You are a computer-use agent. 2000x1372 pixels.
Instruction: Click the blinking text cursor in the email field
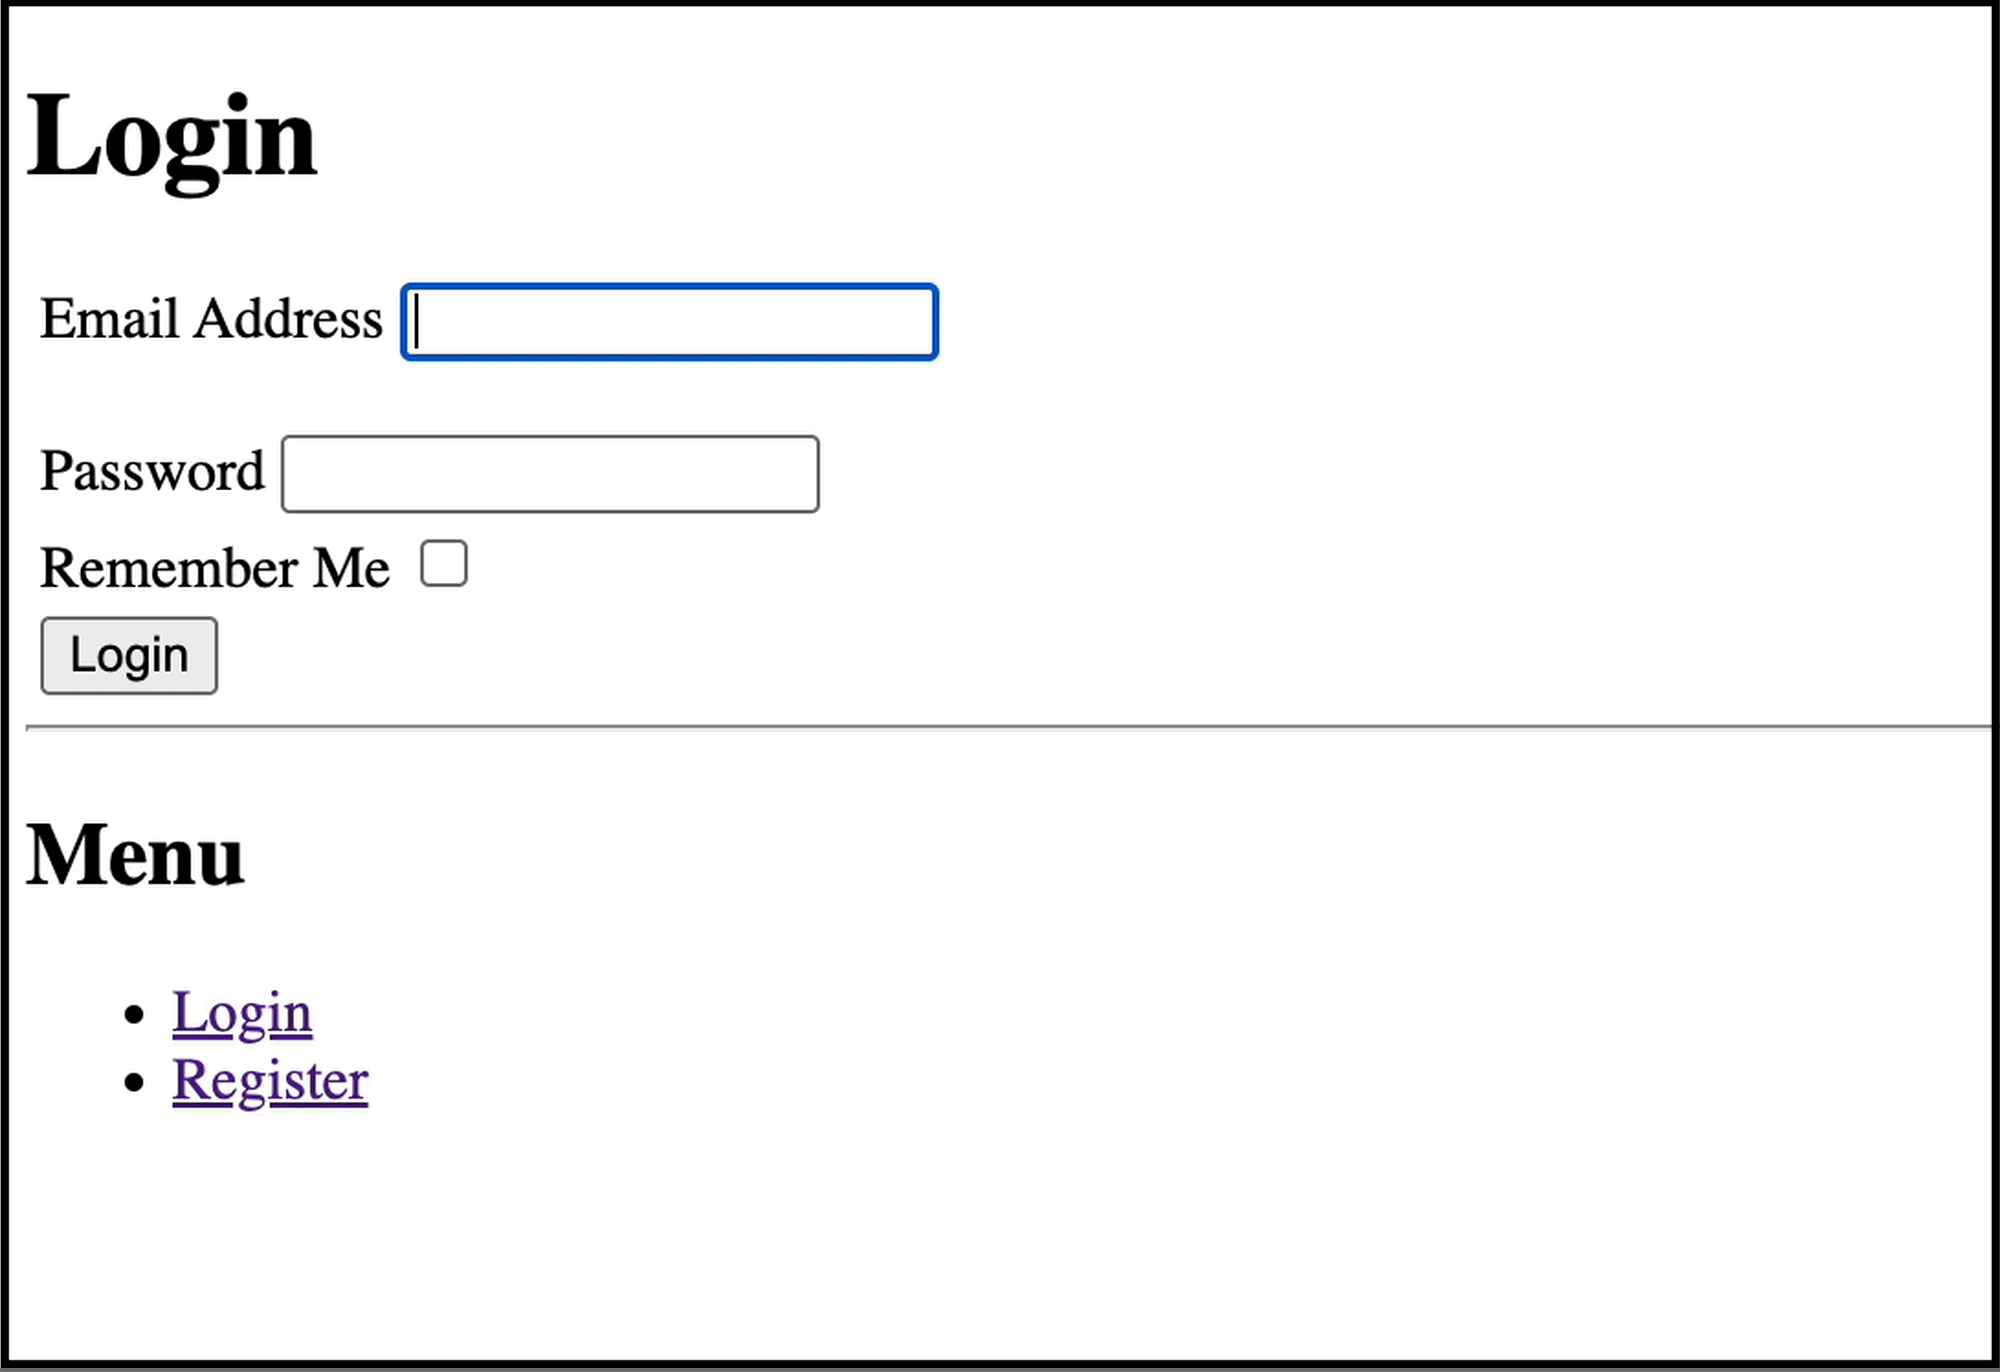pos(417,322)
